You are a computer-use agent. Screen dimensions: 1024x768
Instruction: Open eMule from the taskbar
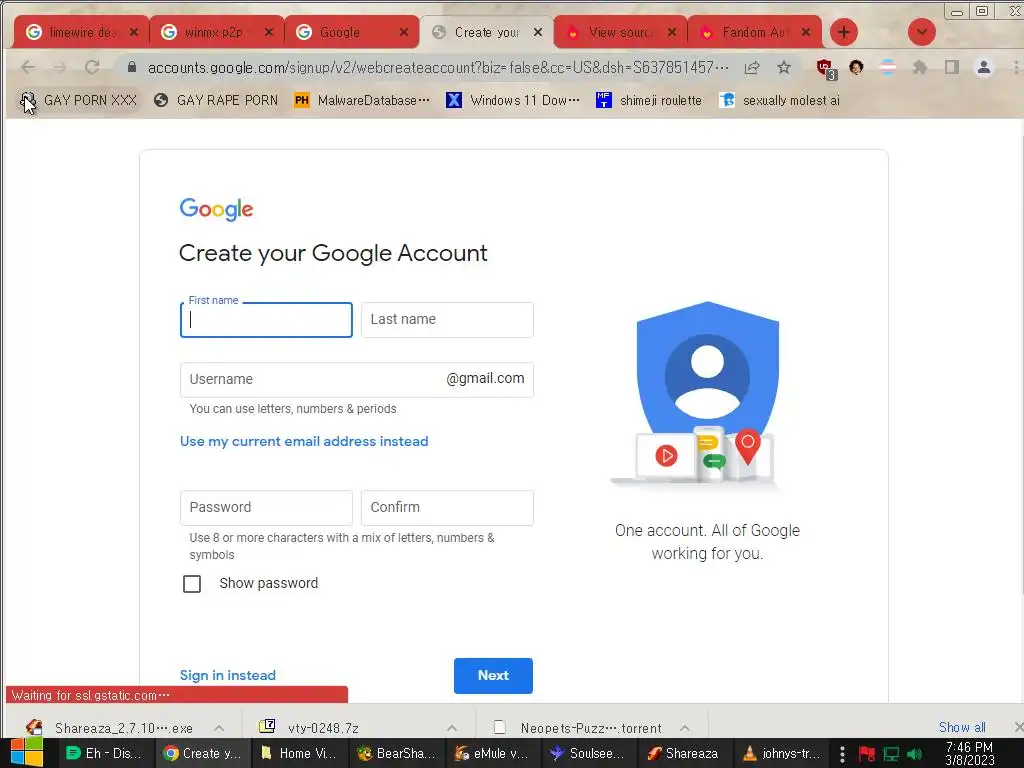coord(492,753)
